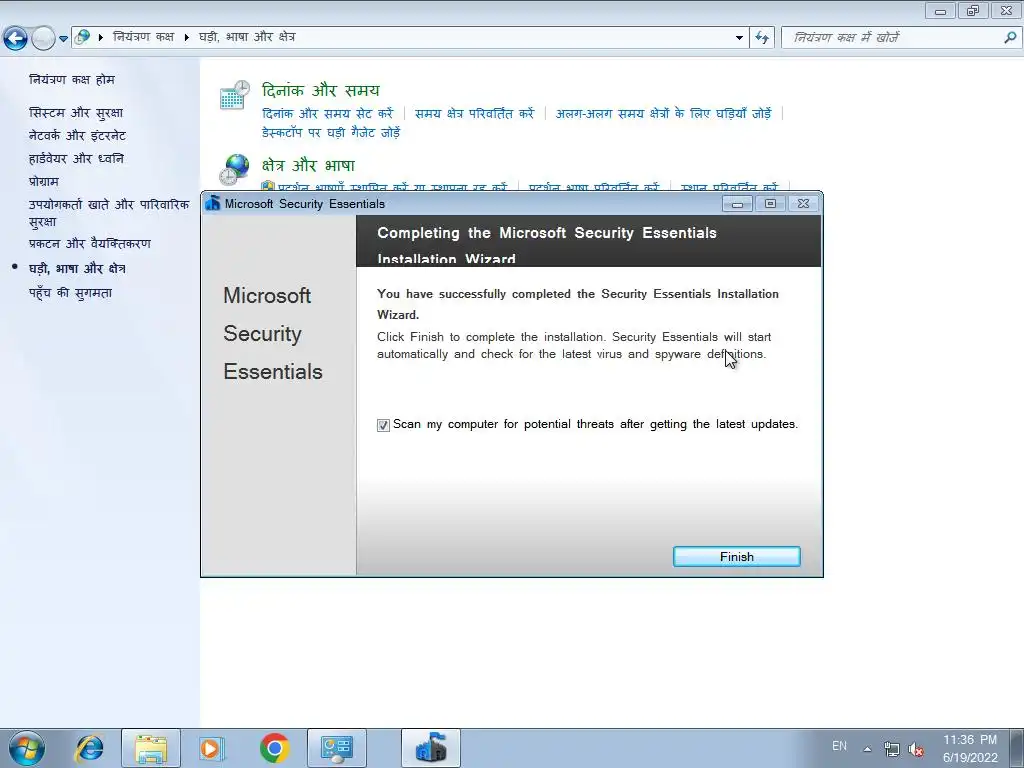Launch Google Chrome from taskbar
1024x768 pixels.
pyautogui.click(x=274, y=748)
